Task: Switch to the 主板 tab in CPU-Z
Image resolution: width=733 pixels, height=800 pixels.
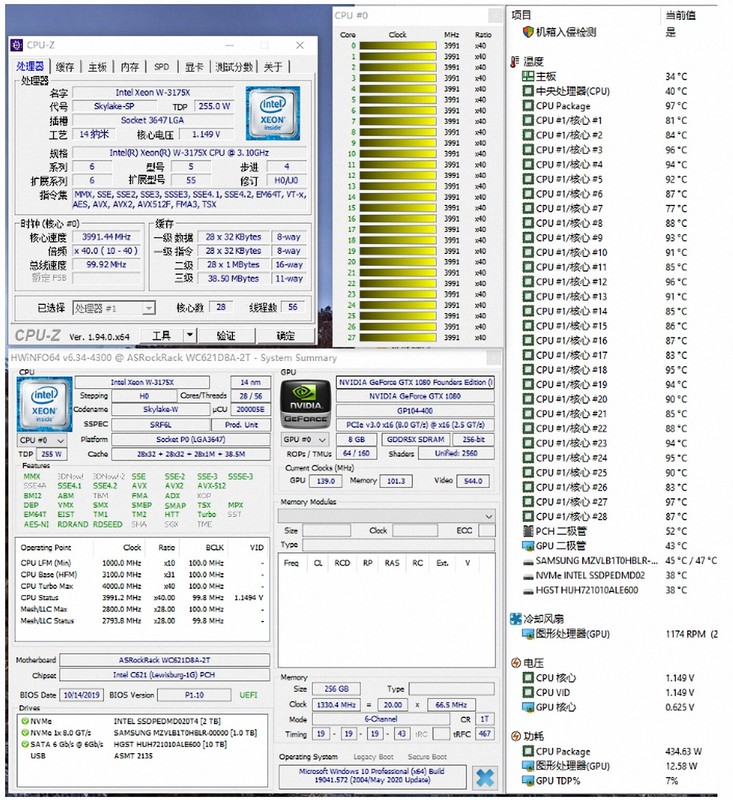Action: [x=97, y=67]
